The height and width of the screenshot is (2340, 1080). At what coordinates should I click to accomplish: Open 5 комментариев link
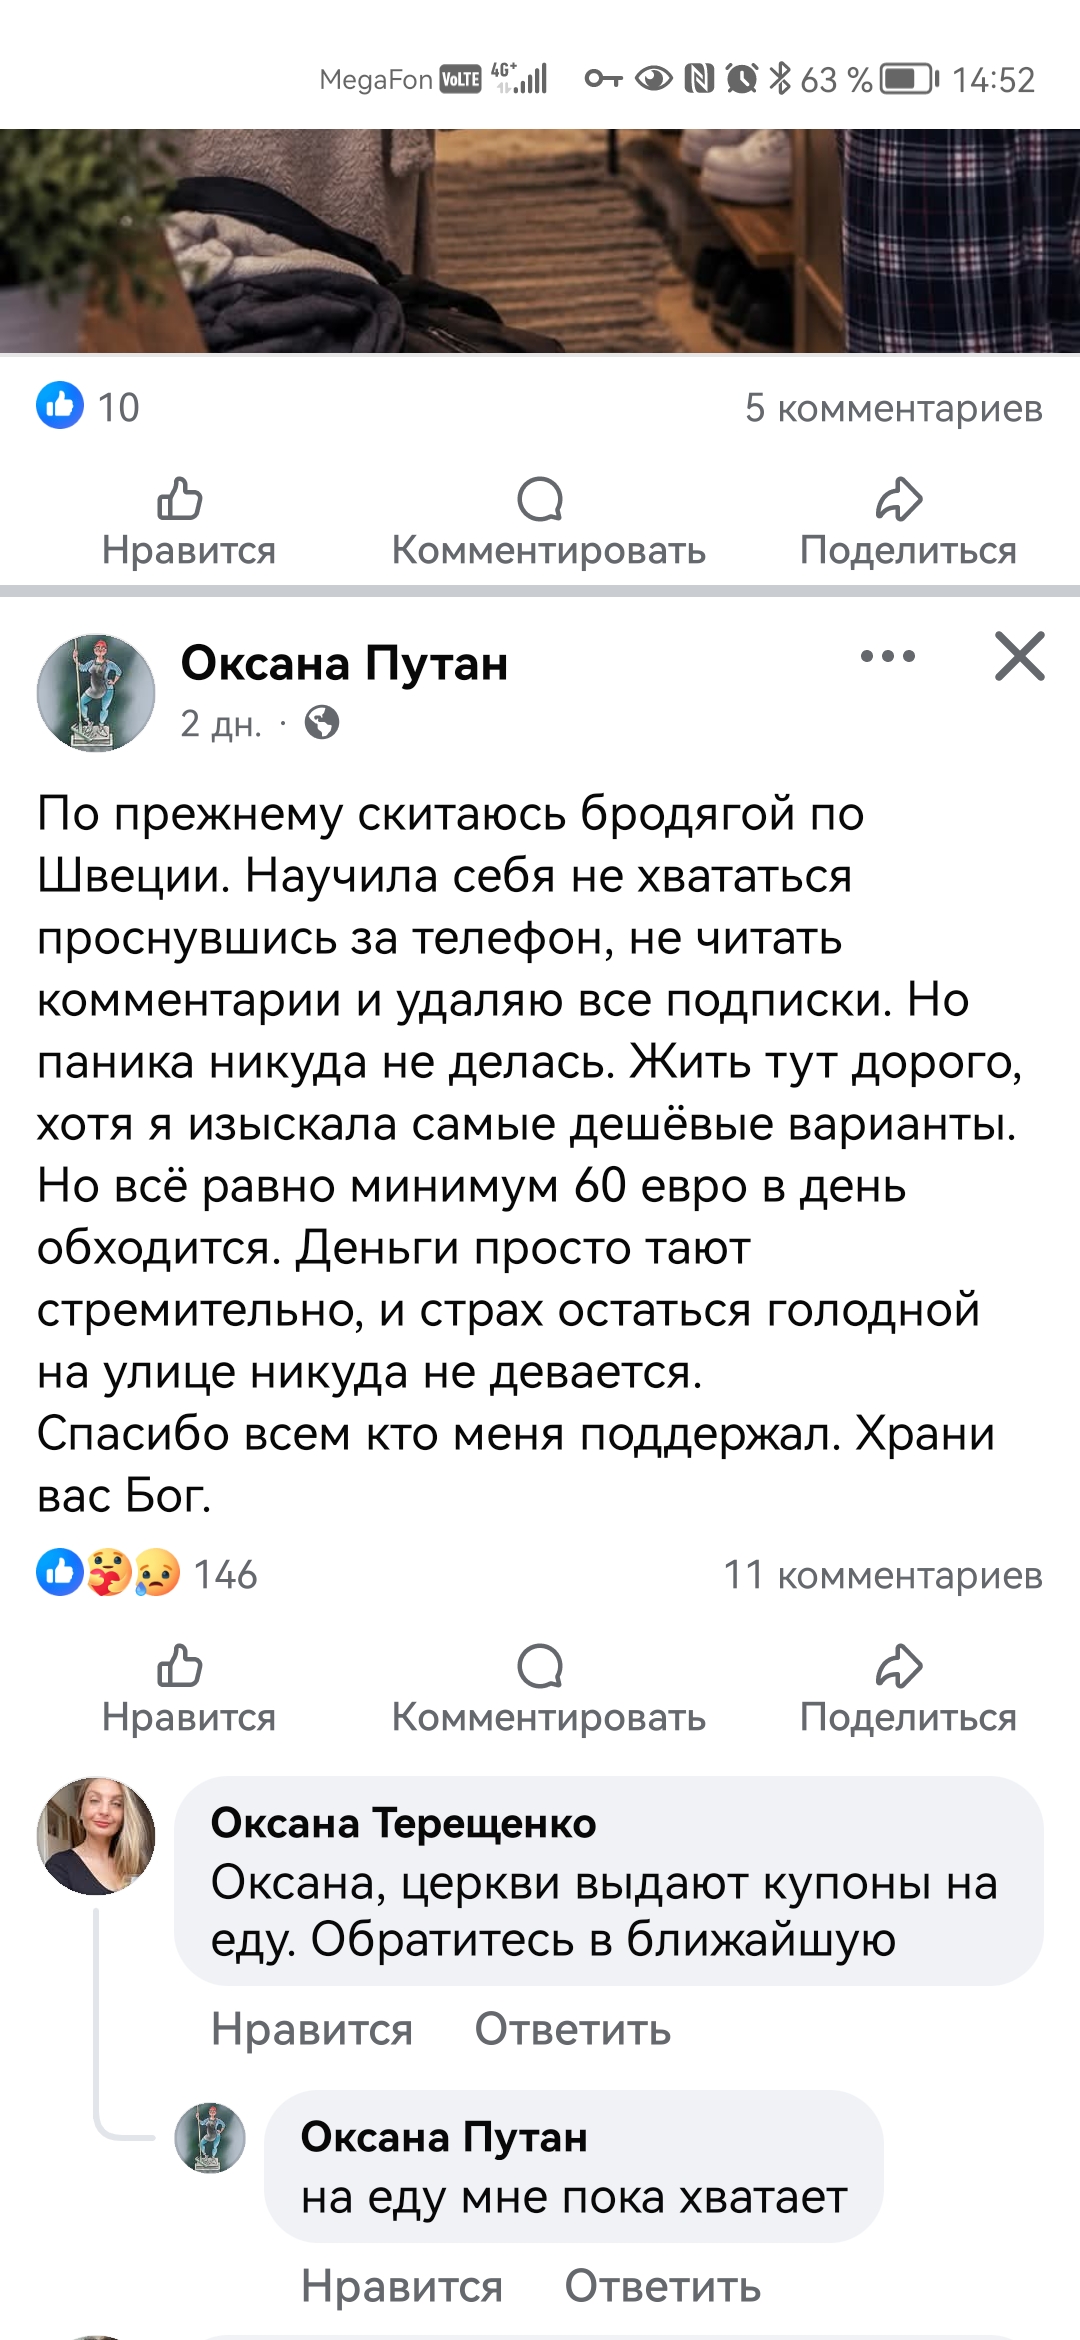click(x=894, y=408)
